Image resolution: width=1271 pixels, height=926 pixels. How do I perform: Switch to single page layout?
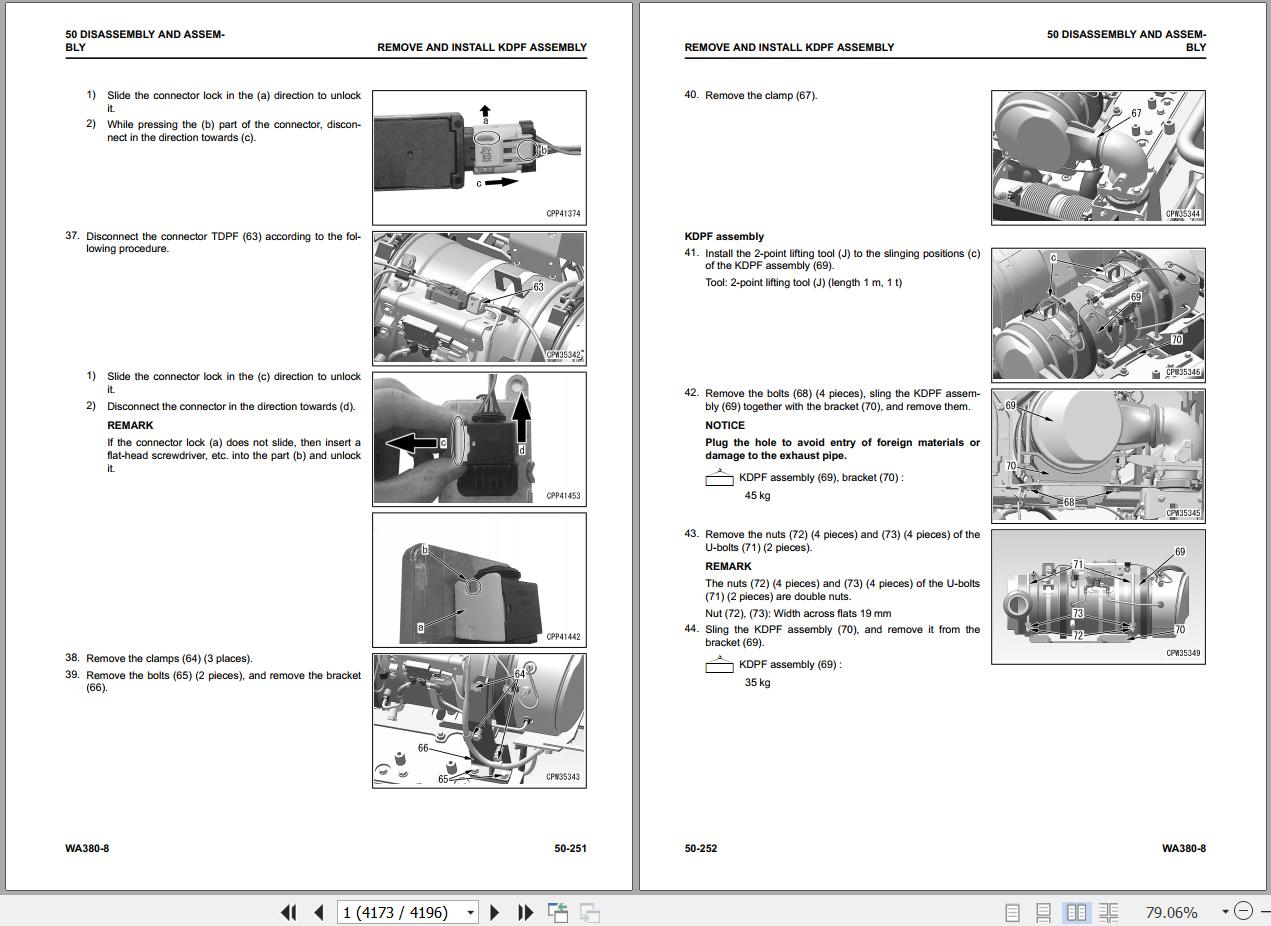pos(1012,912)
